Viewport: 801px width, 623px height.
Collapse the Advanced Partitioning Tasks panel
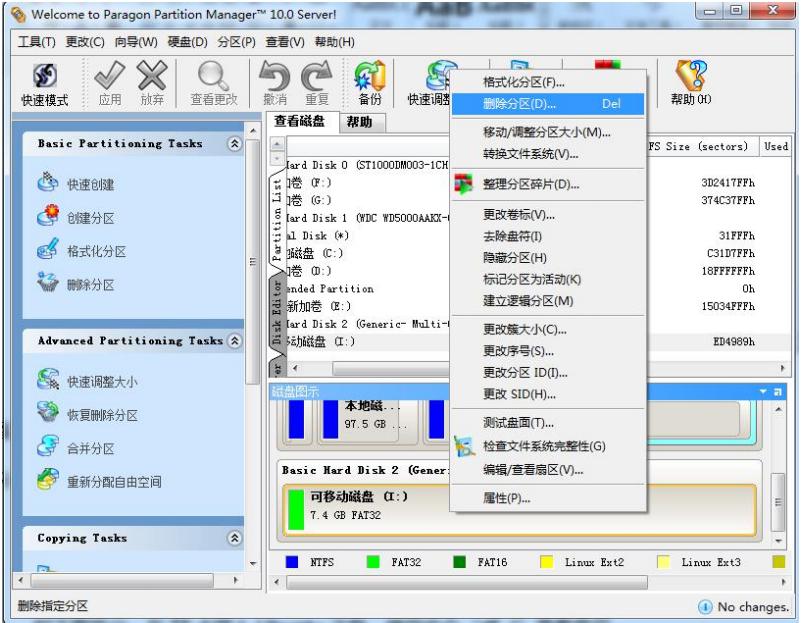[234, 341]
